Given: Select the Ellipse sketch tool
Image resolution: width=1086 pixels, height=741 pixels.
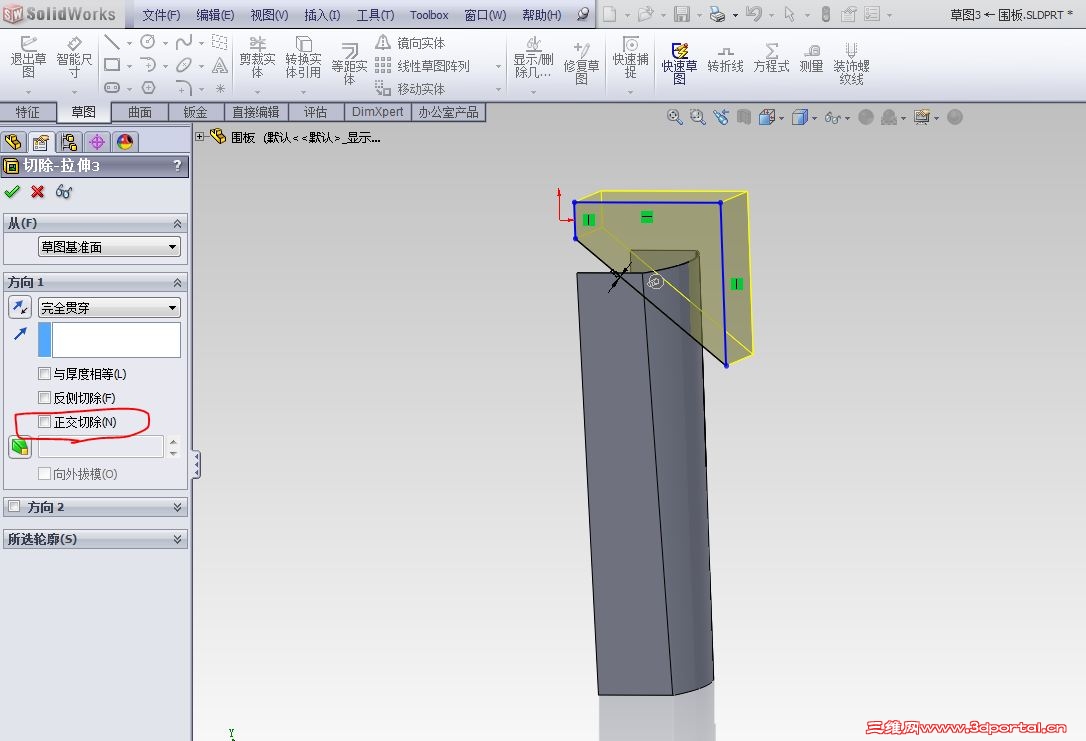Looking at the screenshot, I should point(184,65).
